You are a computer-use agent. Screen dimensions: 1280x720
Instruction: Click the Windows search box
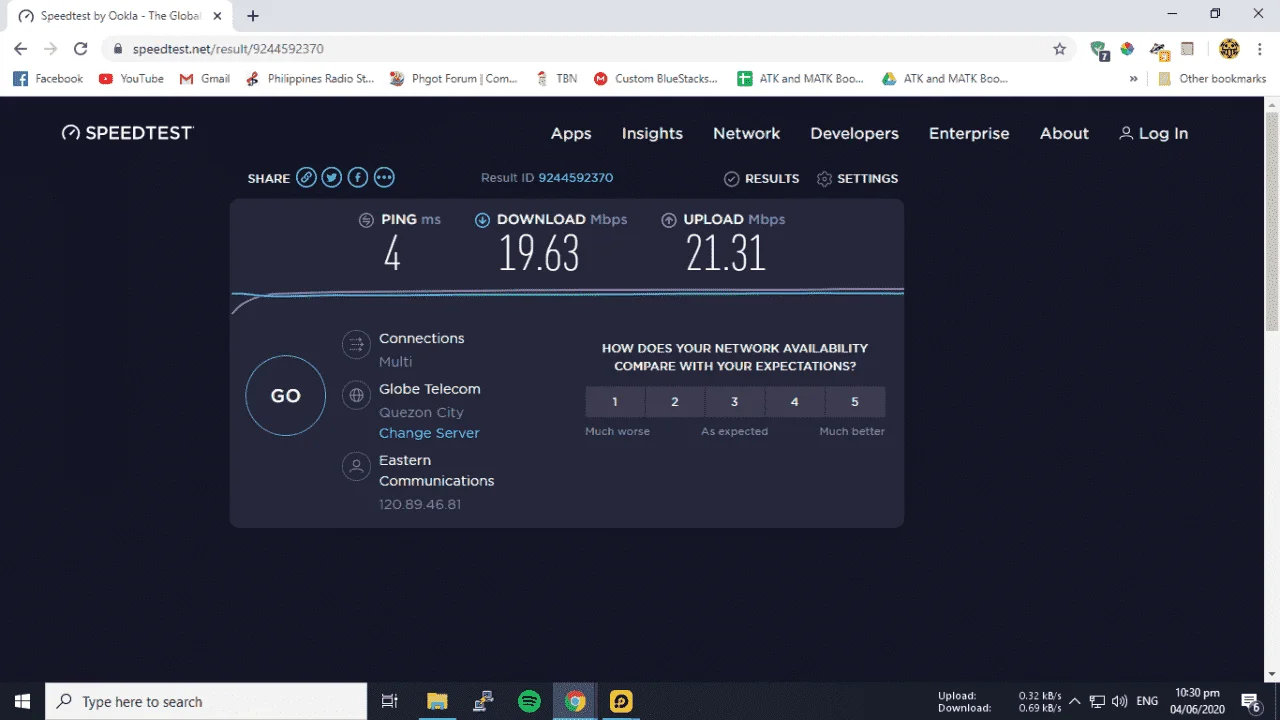click(206, 701)
